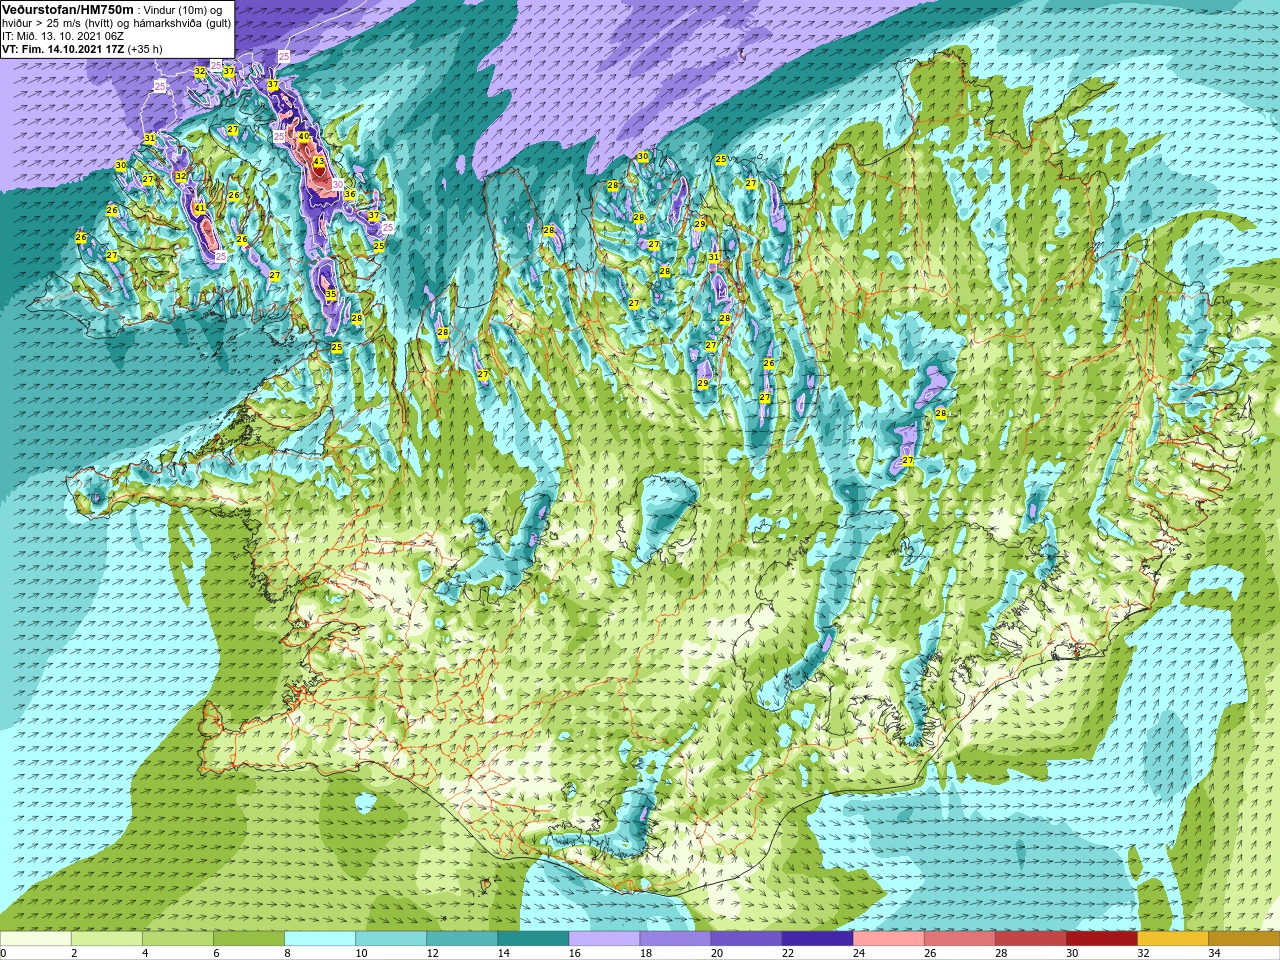The height and width of the screenshot is (960, 1280).
Task: Click the legend scale number '20'
Action: 716,953
